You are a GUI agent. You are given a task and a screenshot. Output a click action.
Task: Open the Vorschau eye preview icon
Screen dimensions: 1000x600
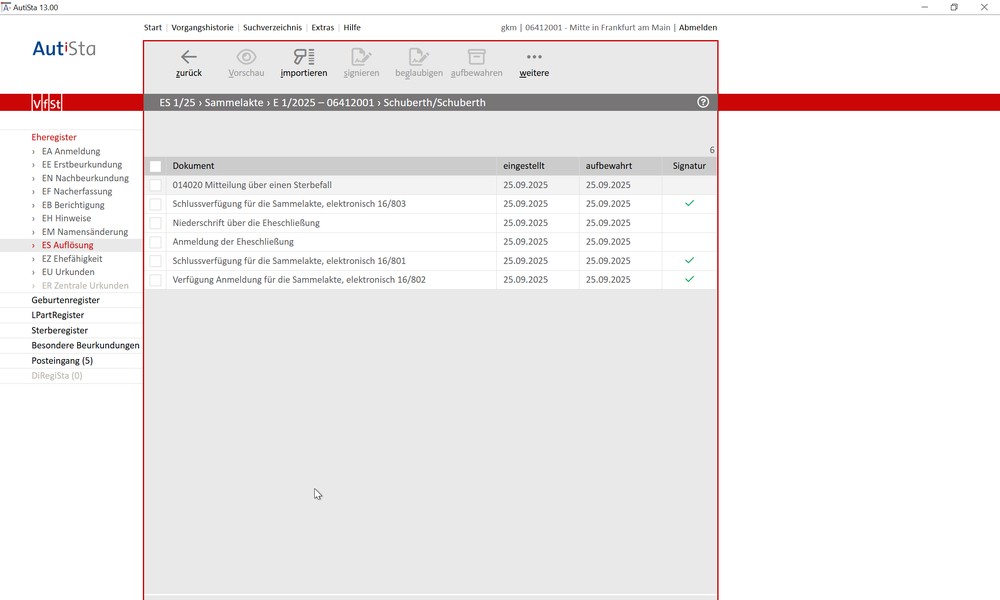pos(246,57)
